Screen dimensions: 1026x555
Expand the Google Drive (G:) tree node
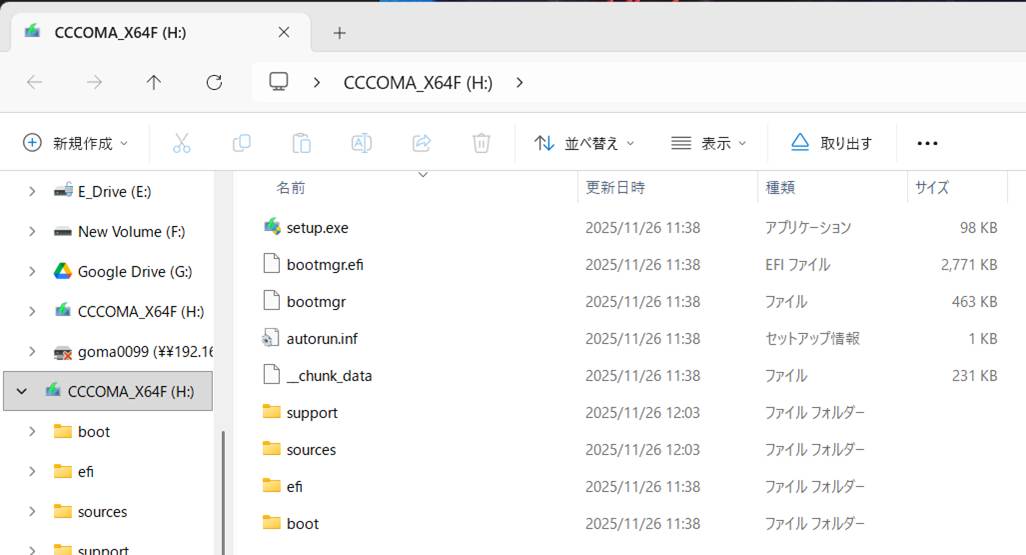(x=32, y=271)
